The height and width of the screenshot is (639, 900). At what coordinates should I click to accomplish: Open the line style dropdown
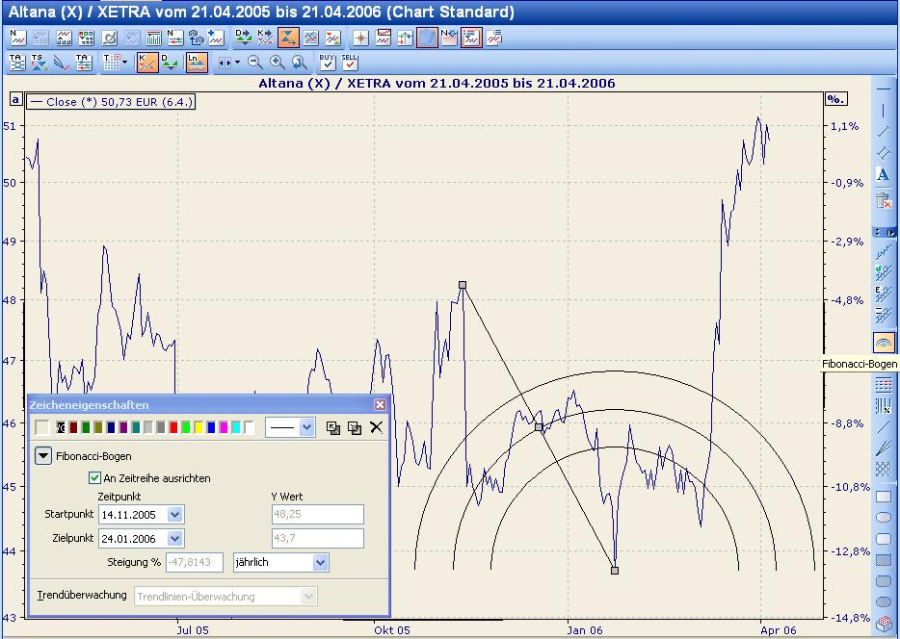[306, 428]
